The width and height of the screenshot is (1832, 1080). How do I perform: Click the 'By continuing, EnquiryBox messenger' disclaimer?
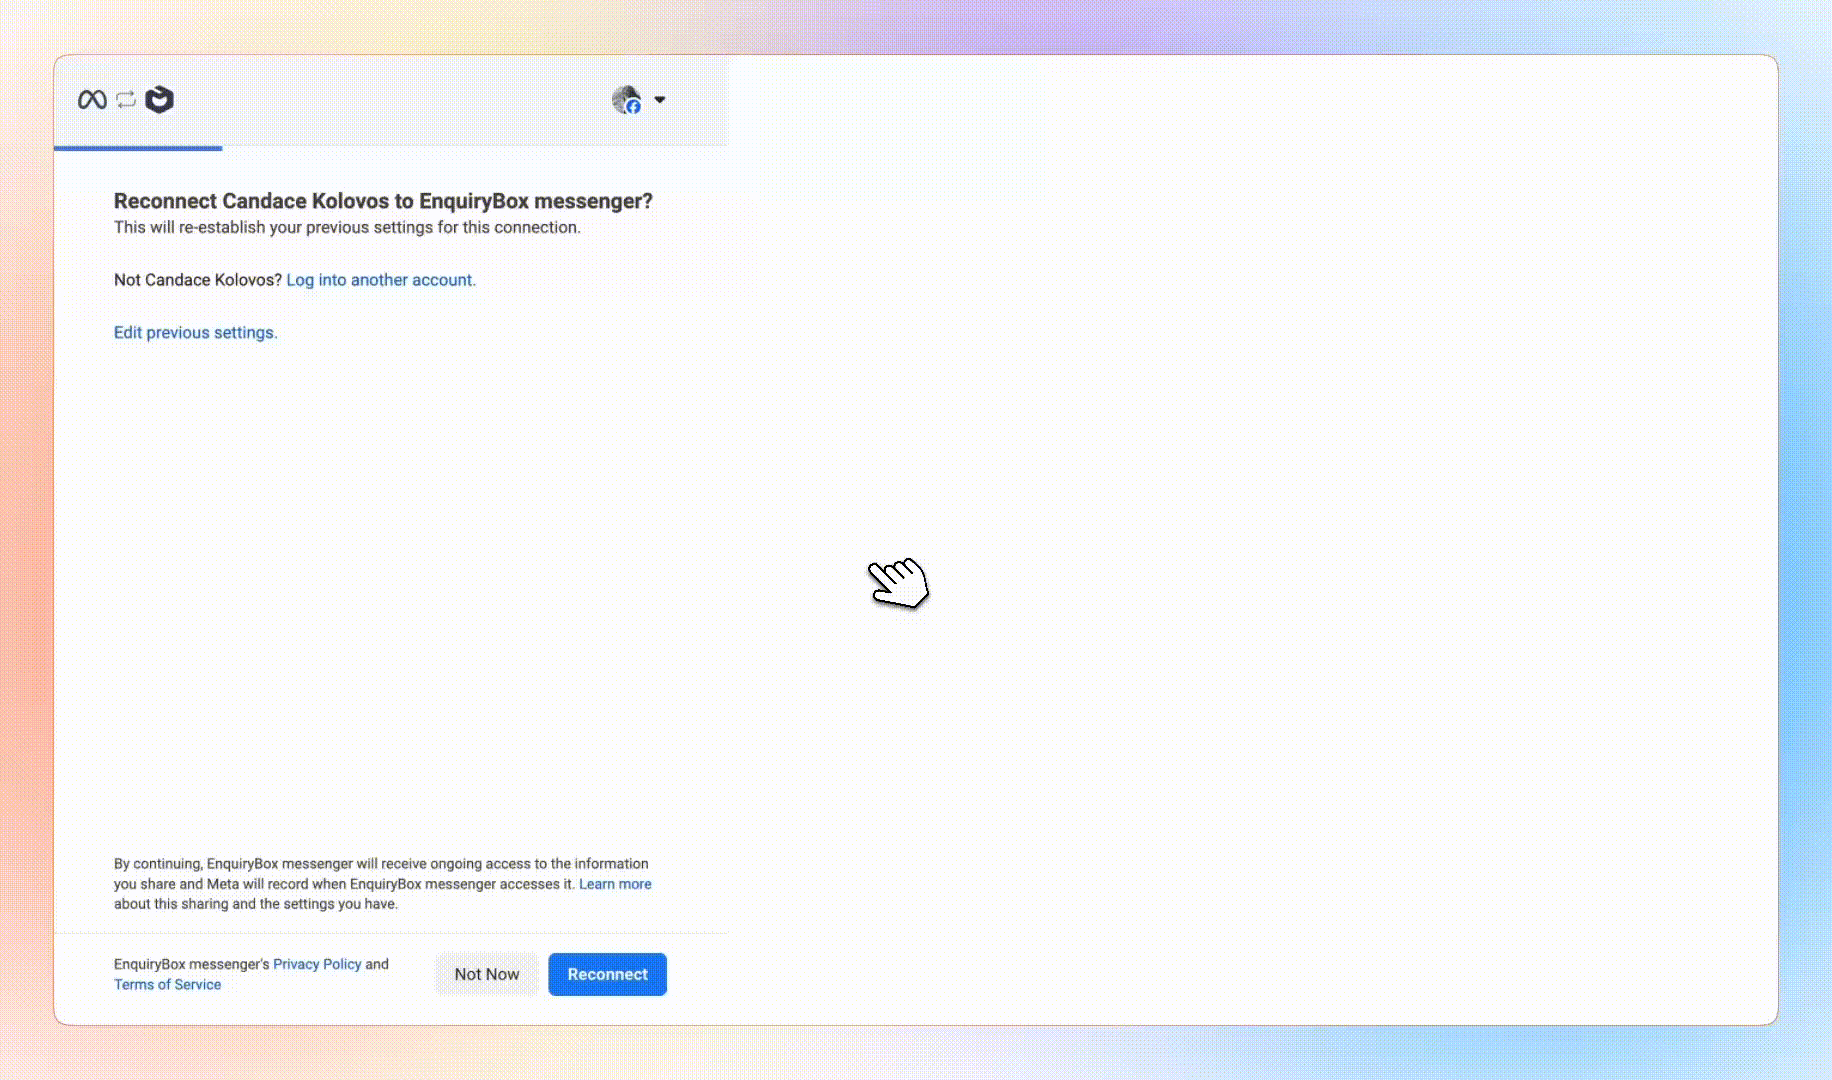point(383,884)
